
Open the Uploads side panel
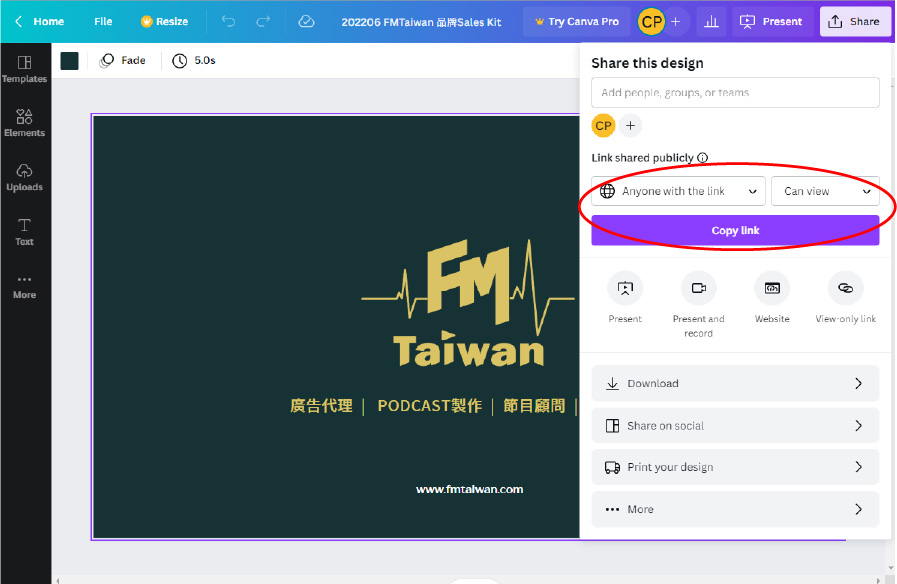point(25,178)
